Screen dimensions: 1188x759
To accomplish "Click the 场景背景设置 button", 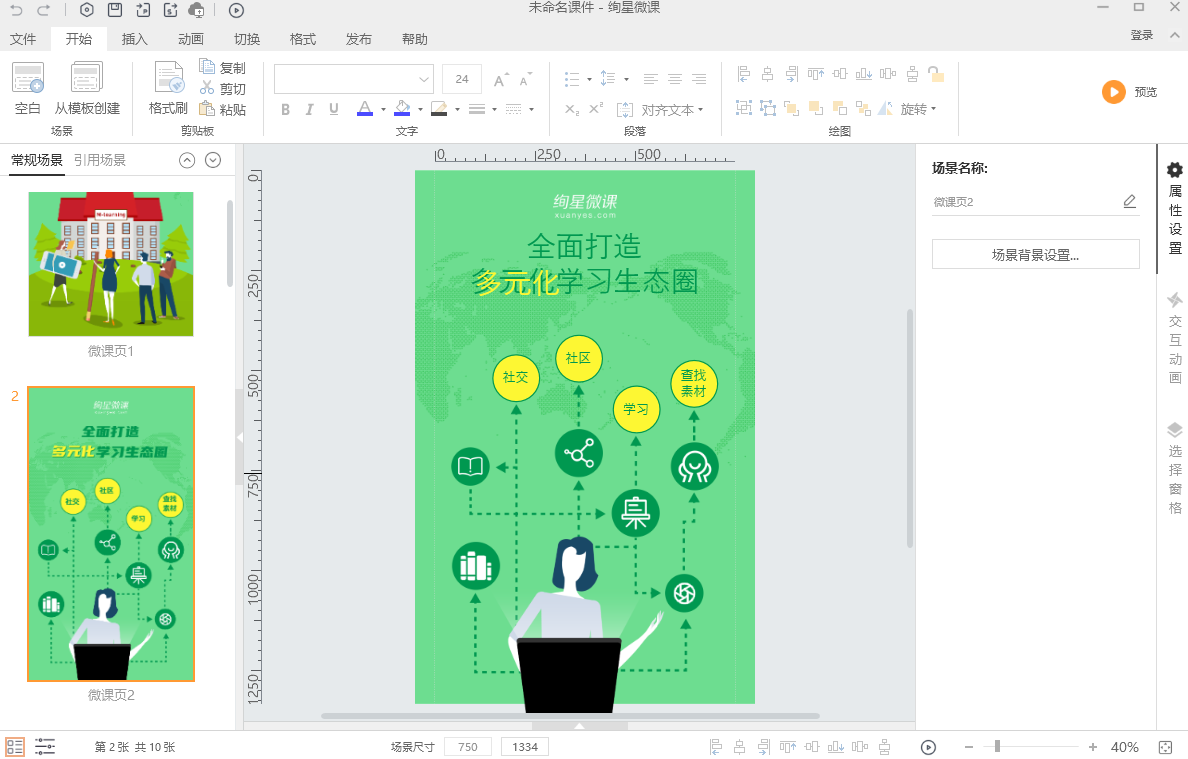I will click(1035, 253).
